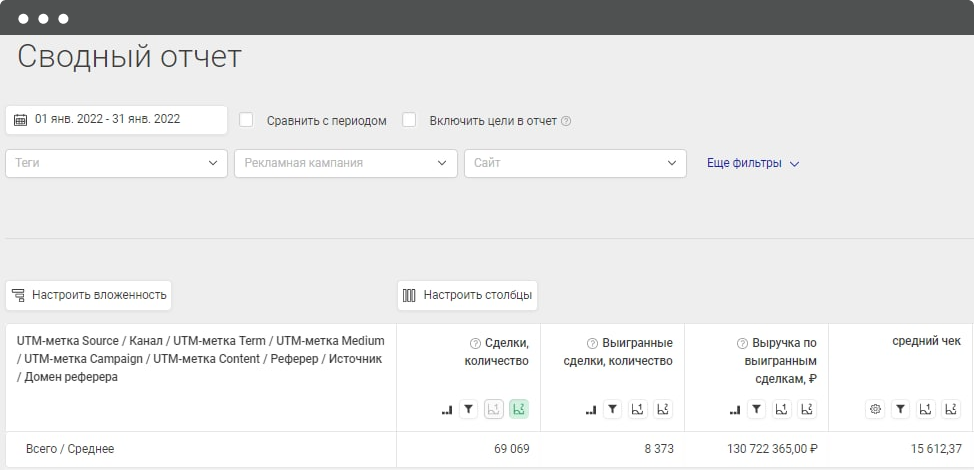Click sort bars icon in Выигранные сделки column
The height and width of the screenshot is (470, 974).
click(x=590, y=410)
